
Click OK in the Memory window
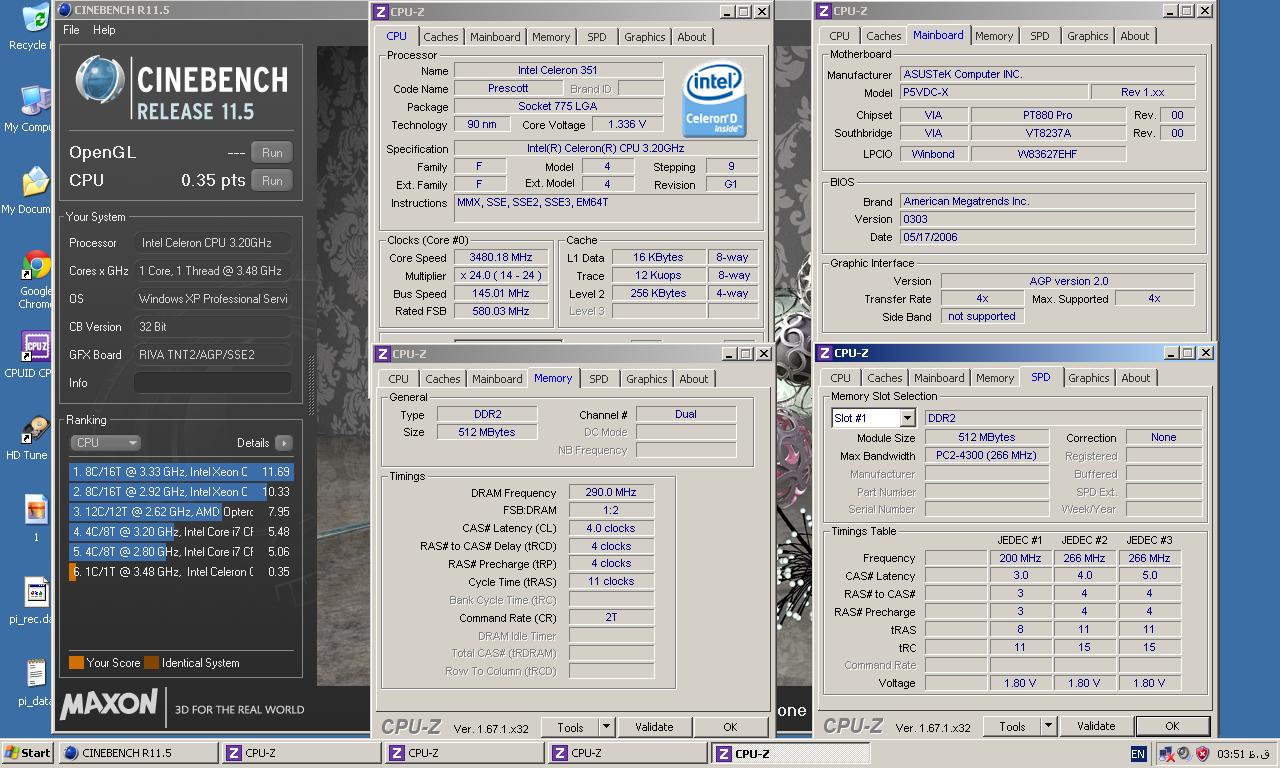[730, 727]
